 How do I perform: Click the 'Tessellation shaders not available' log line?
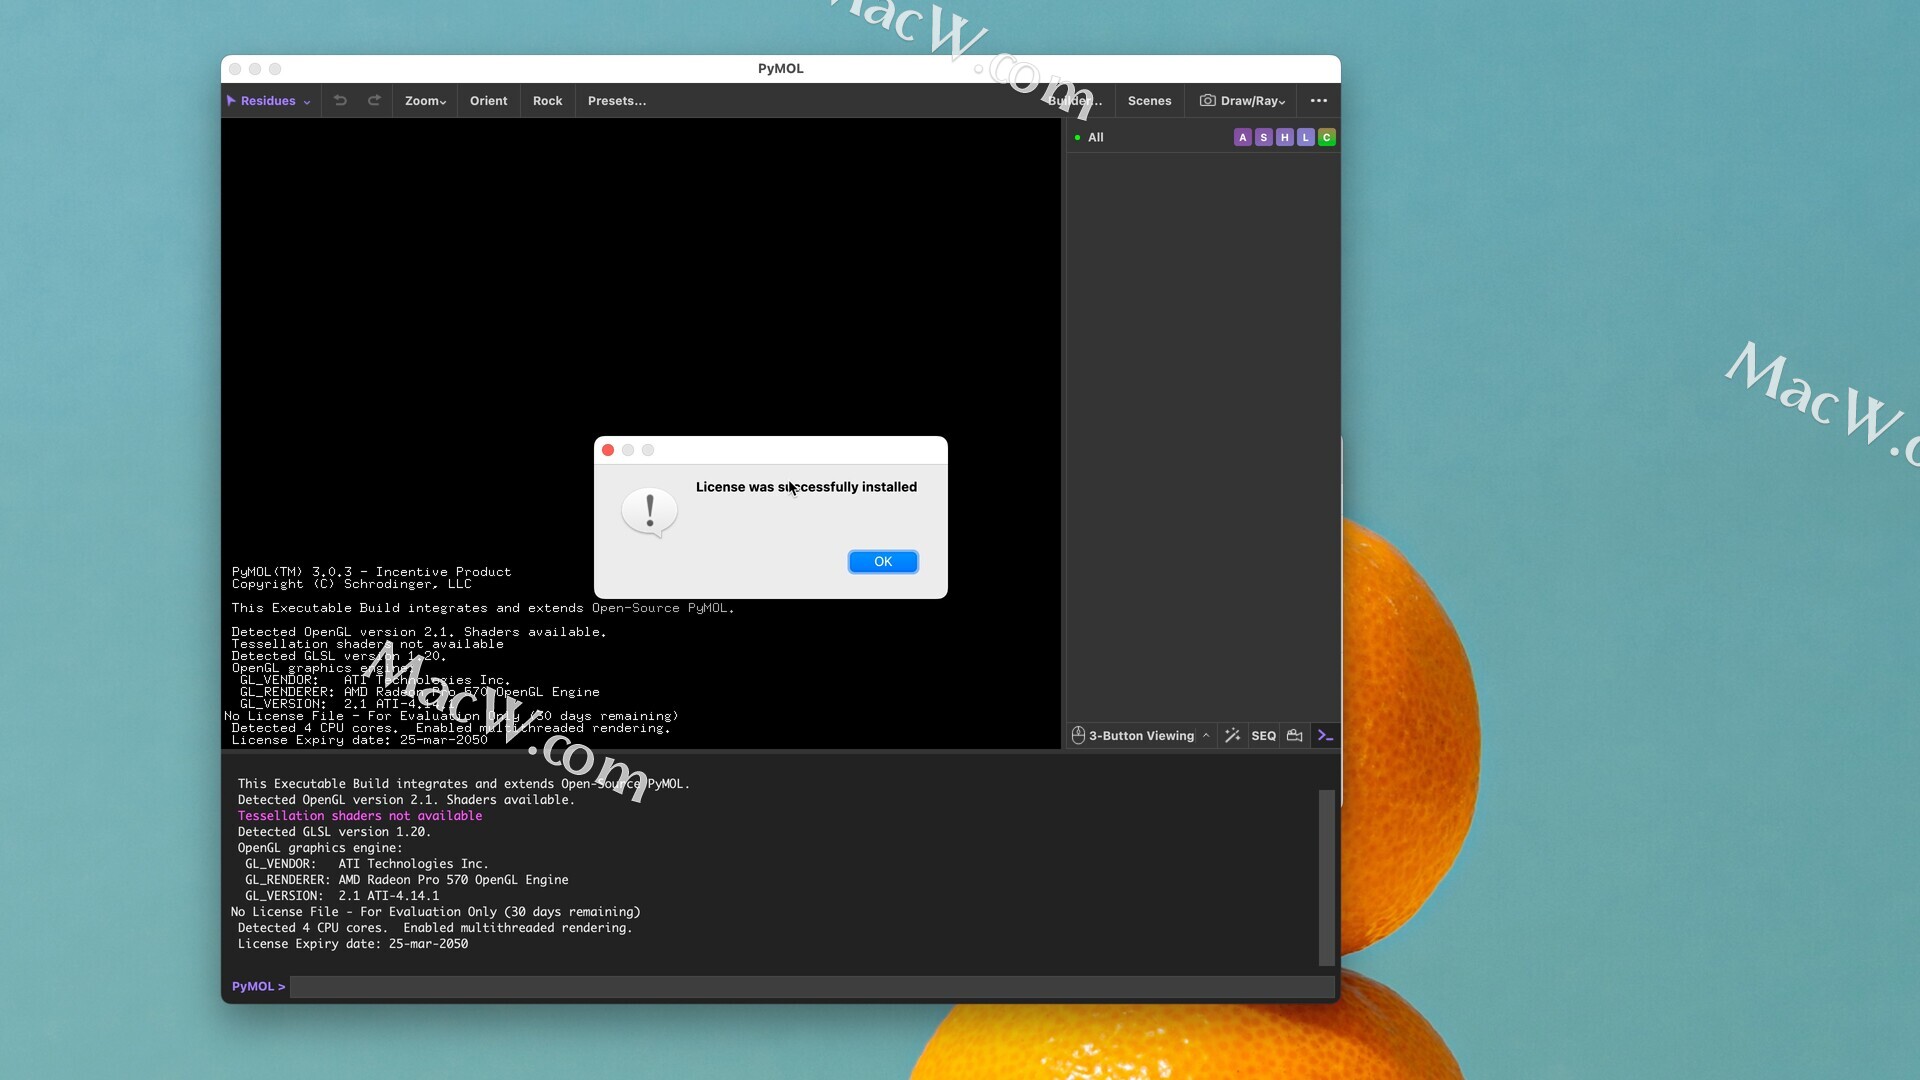click(x=360, y=816)
